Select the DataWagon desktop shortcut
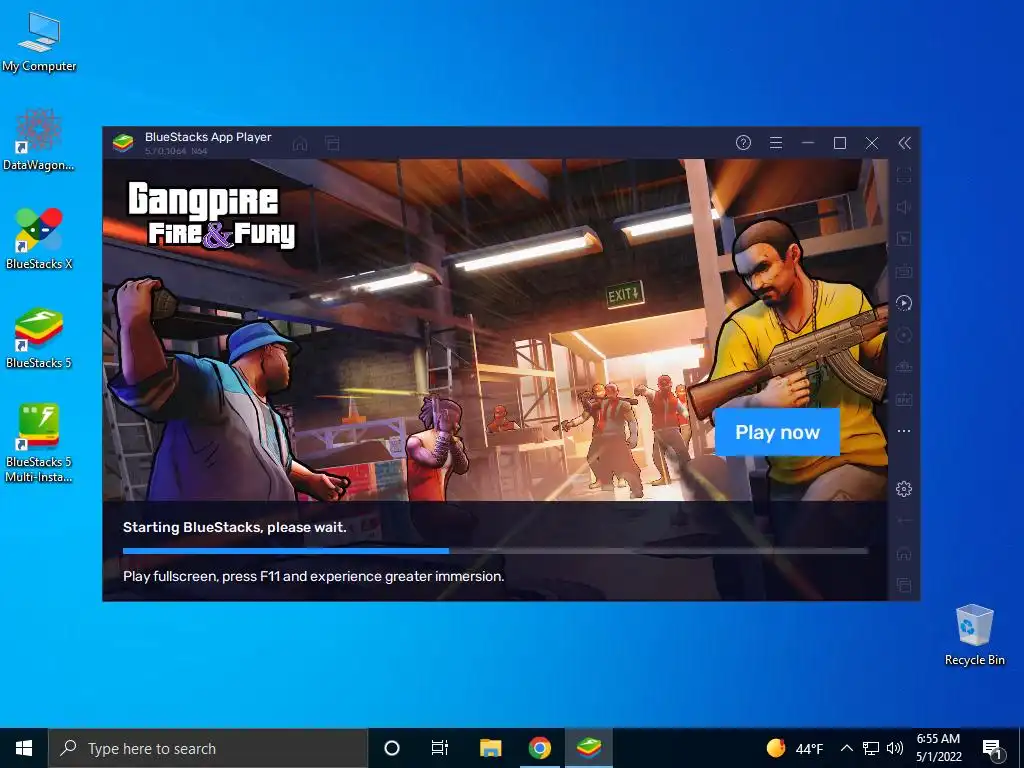Viewport: 1024px width, 768px height. coord(39,140)
